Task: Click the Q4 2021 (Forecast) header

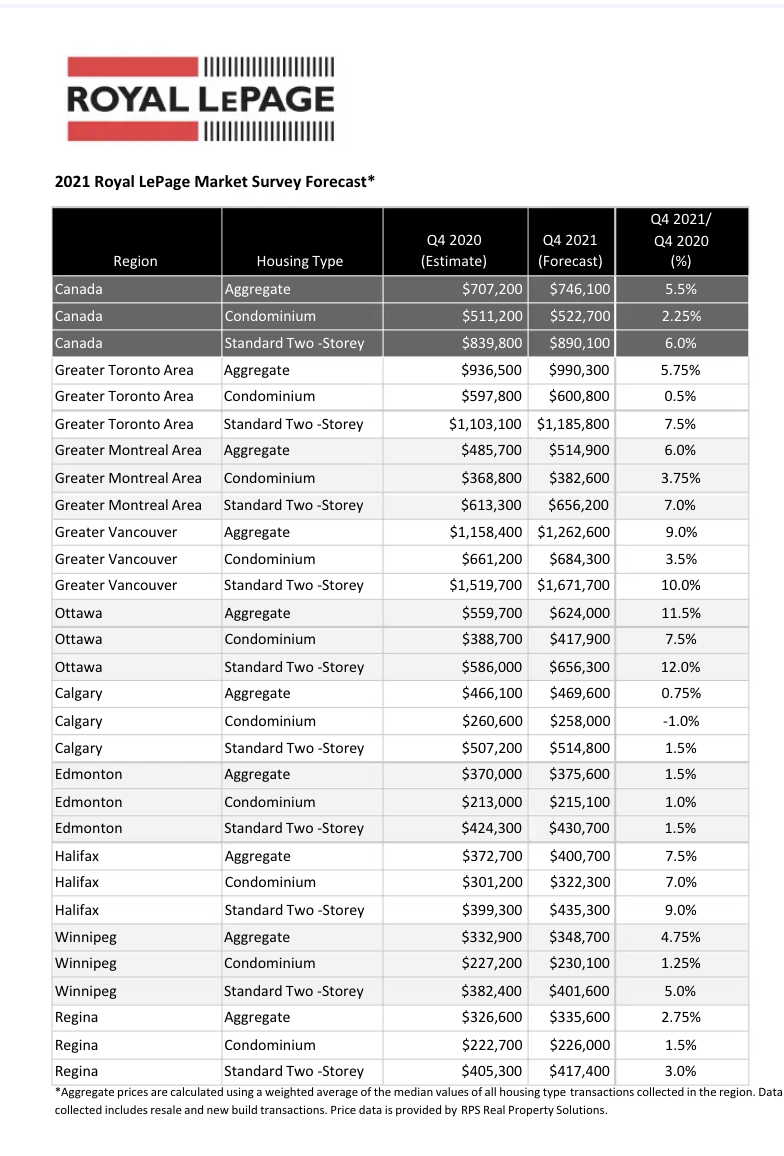Action: coord(571,251)
